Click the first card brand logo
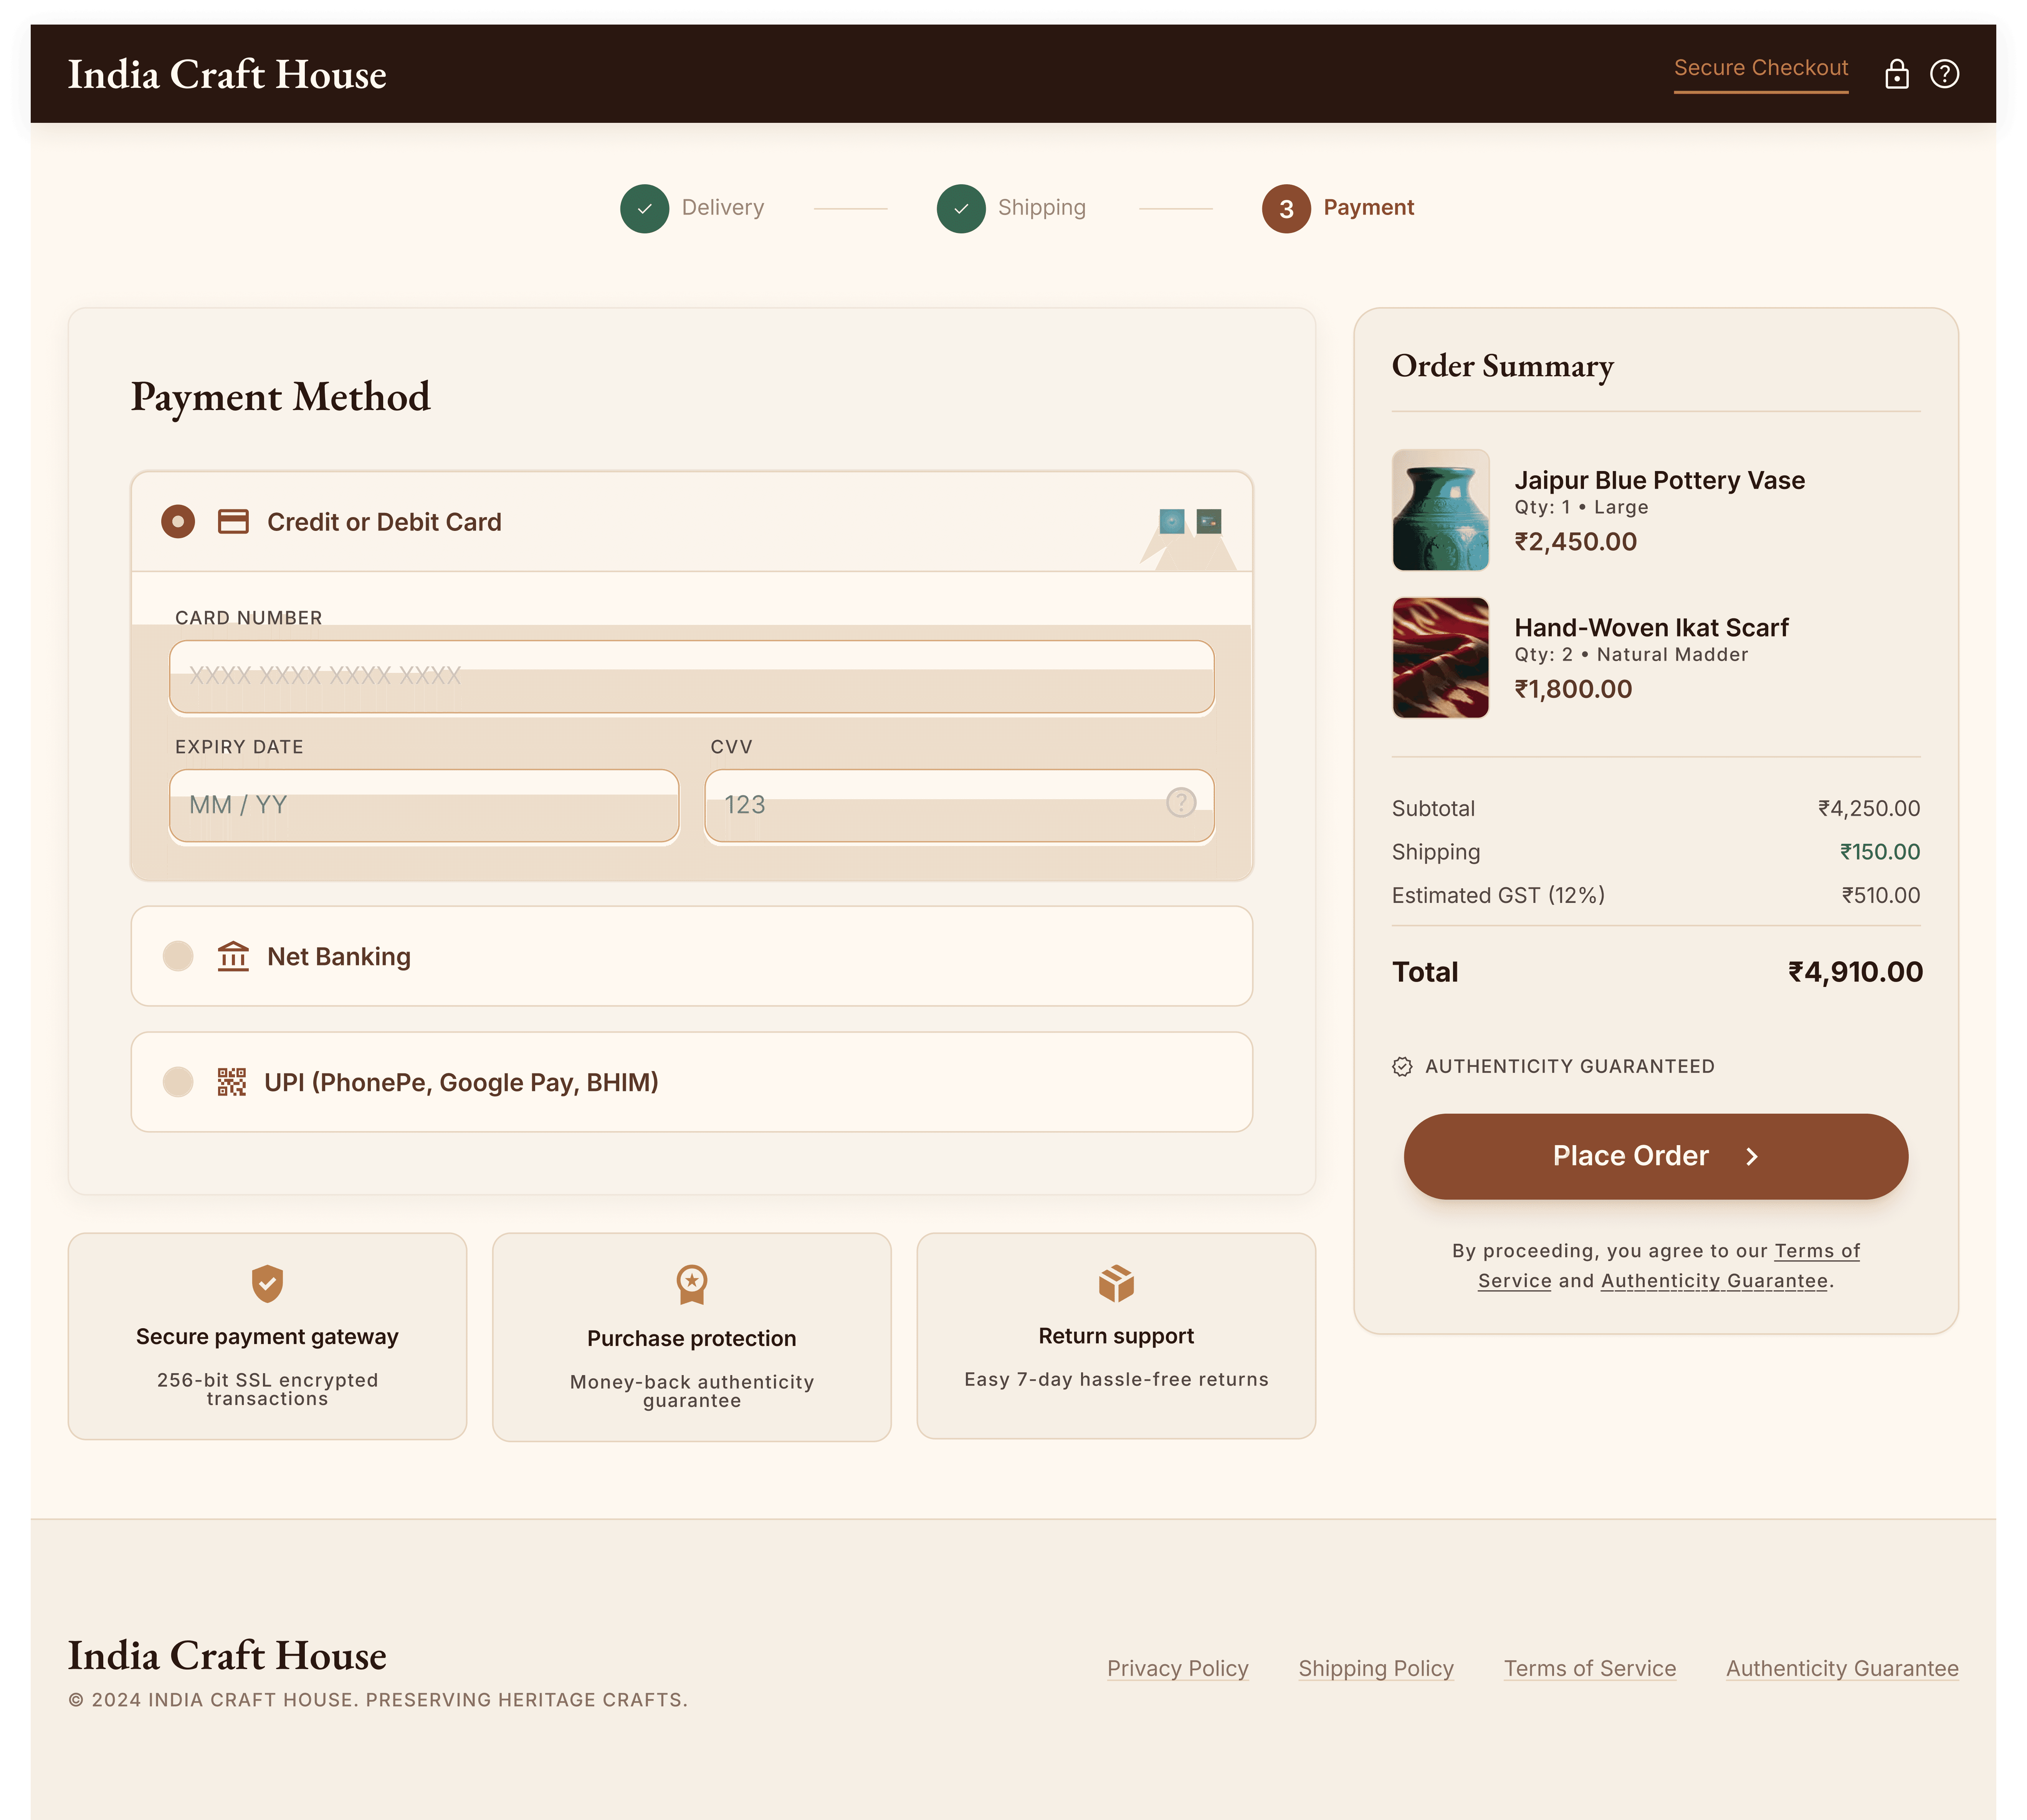Image resolution: width=2027 pixels, height=1820 pixels. (1172, 521)
